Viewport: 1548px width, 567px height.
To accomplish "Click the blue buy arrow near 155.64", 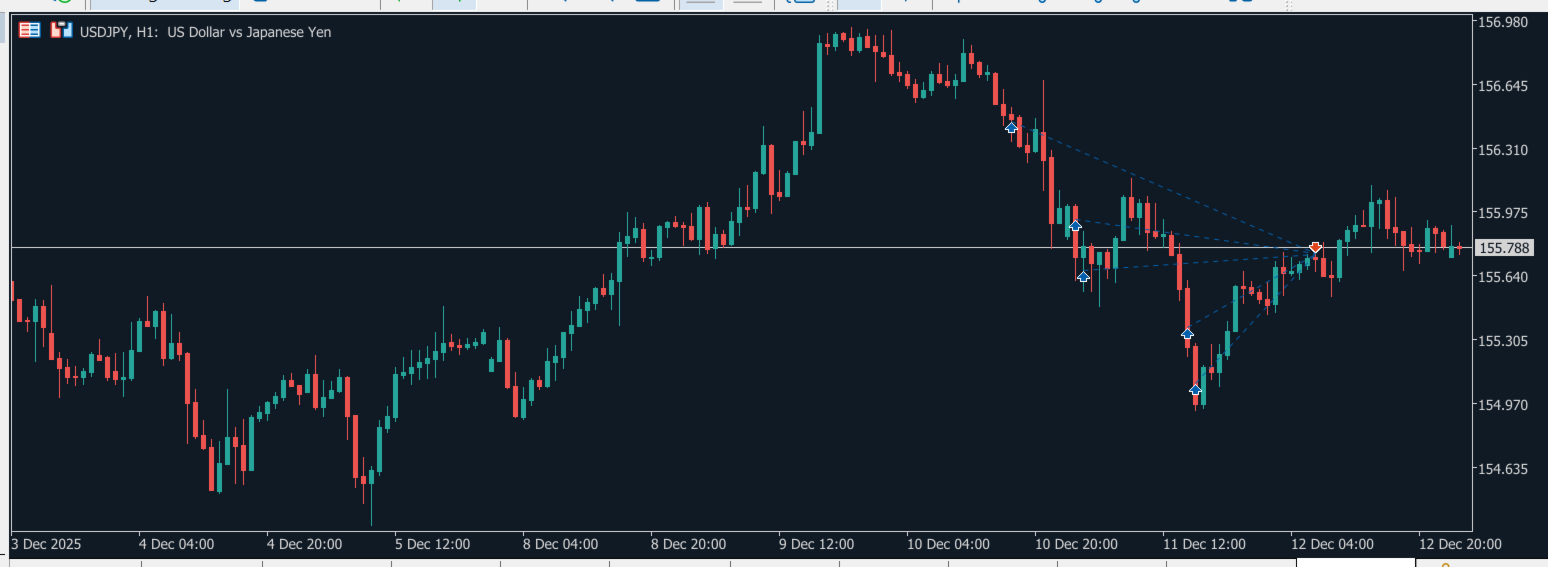I will click(x=1083, y=276).
